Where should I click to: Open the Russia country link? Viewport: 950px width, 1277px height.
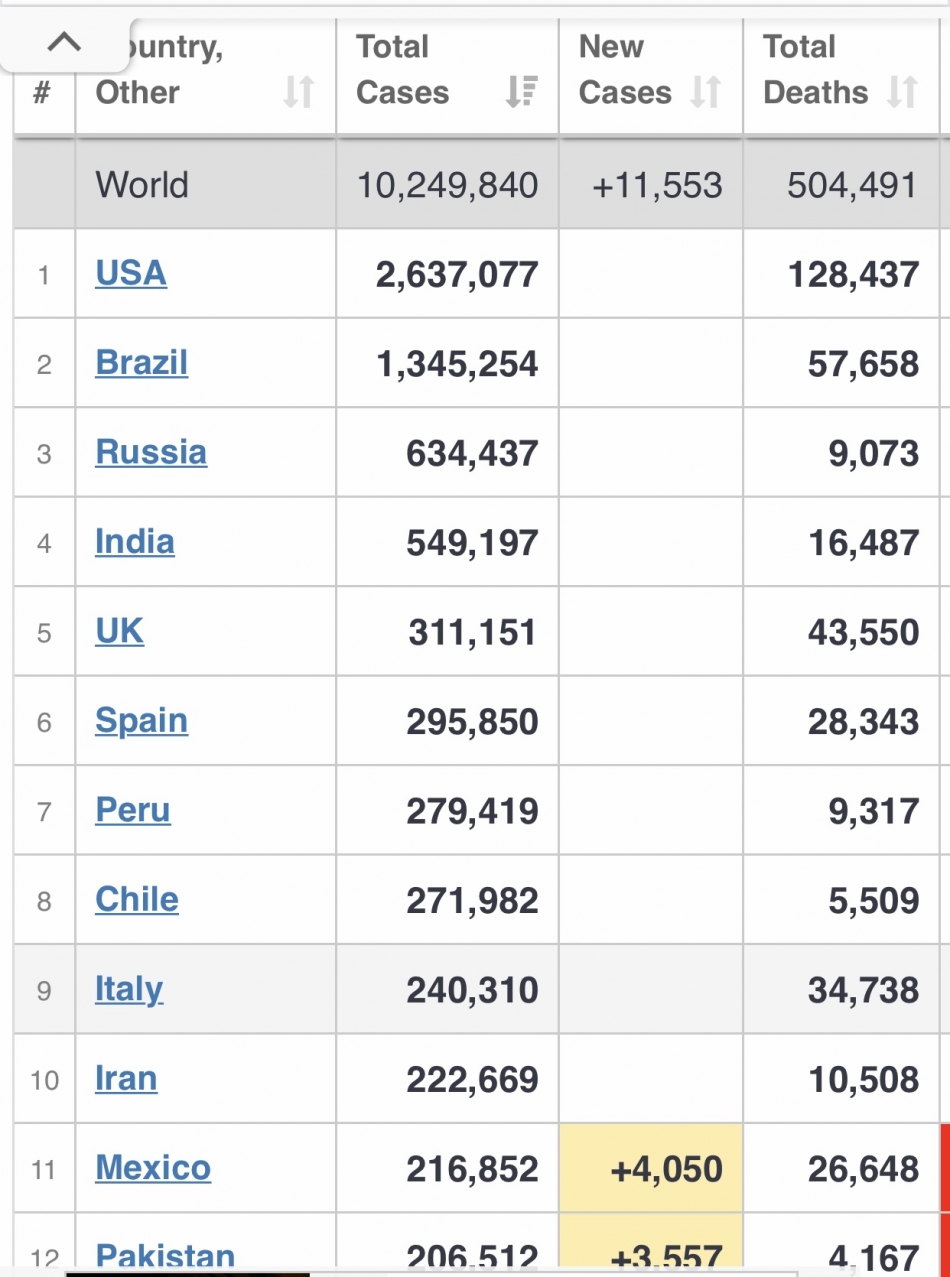tap(151, 452)
